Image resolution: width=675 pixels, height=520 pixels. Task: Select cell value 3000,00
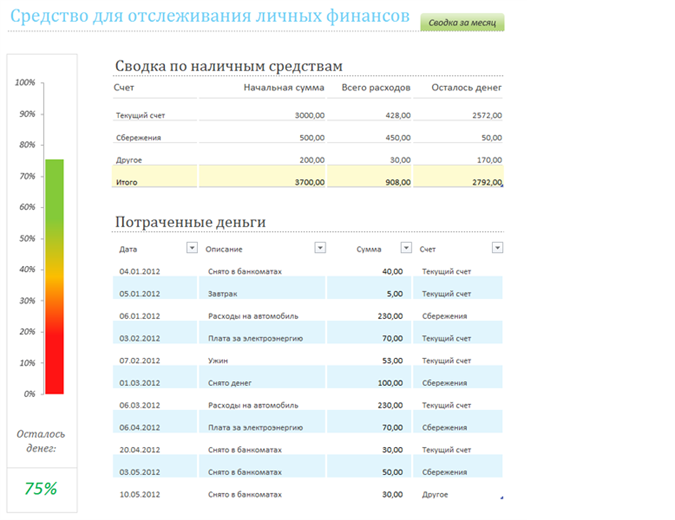[310, 115]
